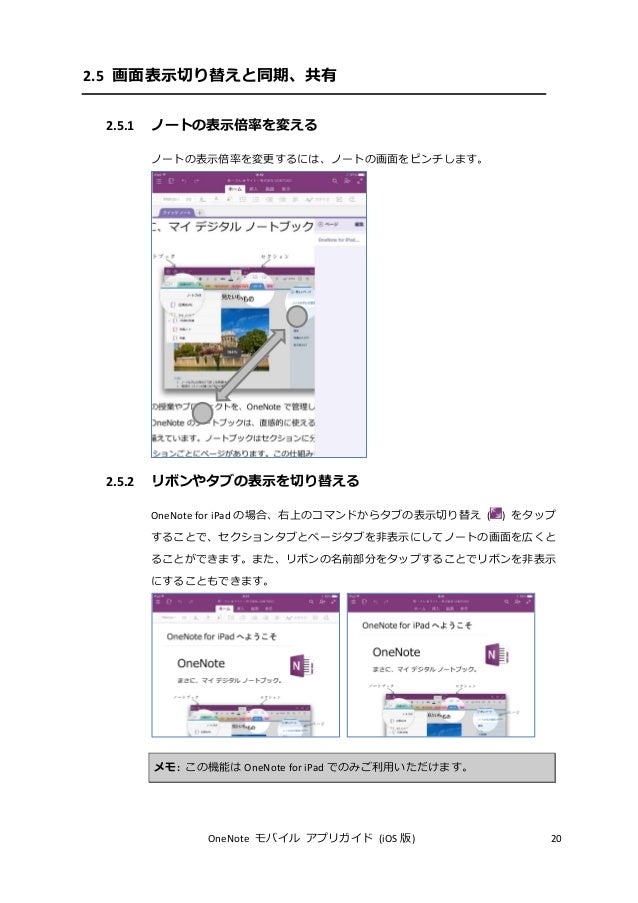Viewport: 638px width, 903px height.
Task: Open the hamburger menu in the lower-left screenshot
Action: (157, 601)
